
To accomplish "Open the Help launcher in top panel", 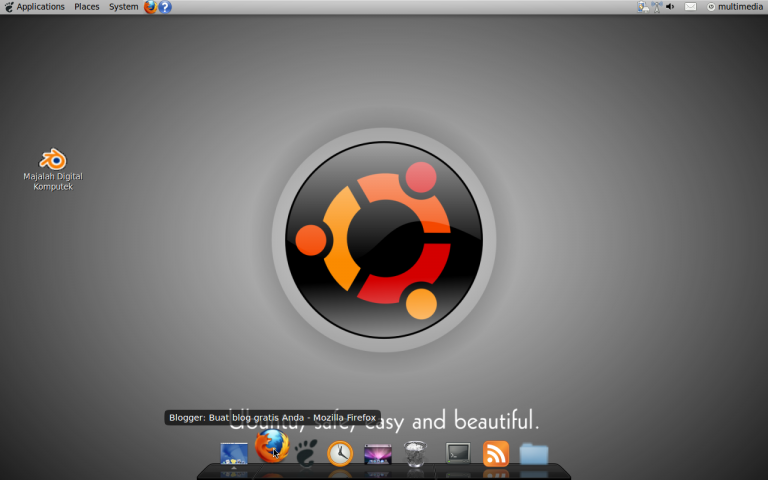I will click(165, 7).
